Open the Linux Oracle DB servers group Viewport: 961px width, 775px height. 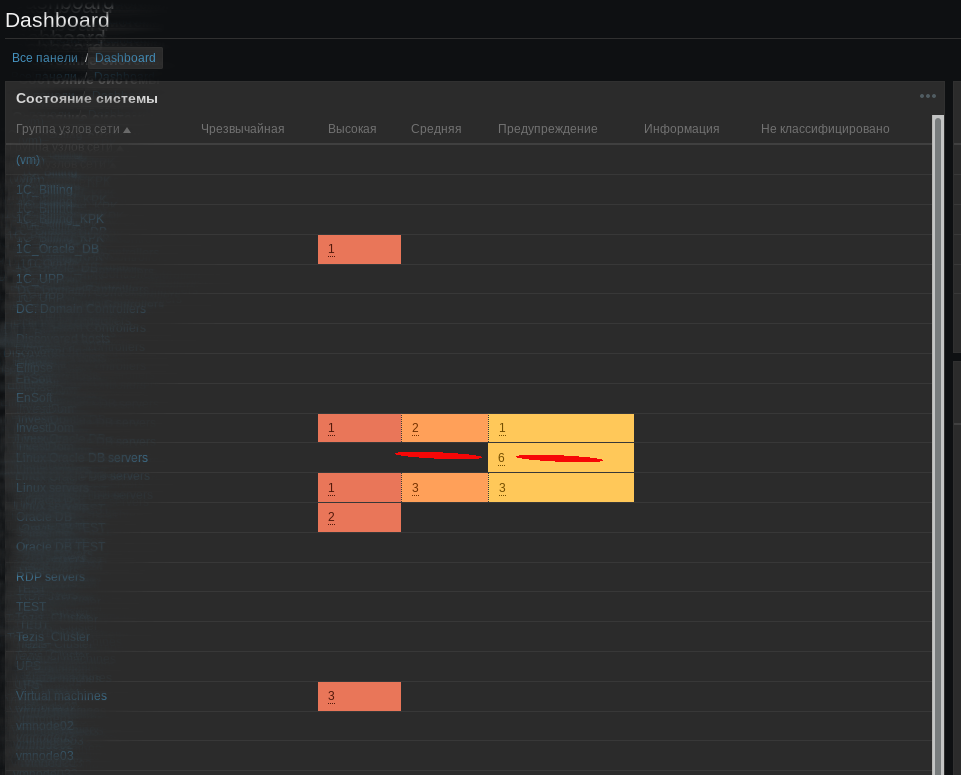82,458
